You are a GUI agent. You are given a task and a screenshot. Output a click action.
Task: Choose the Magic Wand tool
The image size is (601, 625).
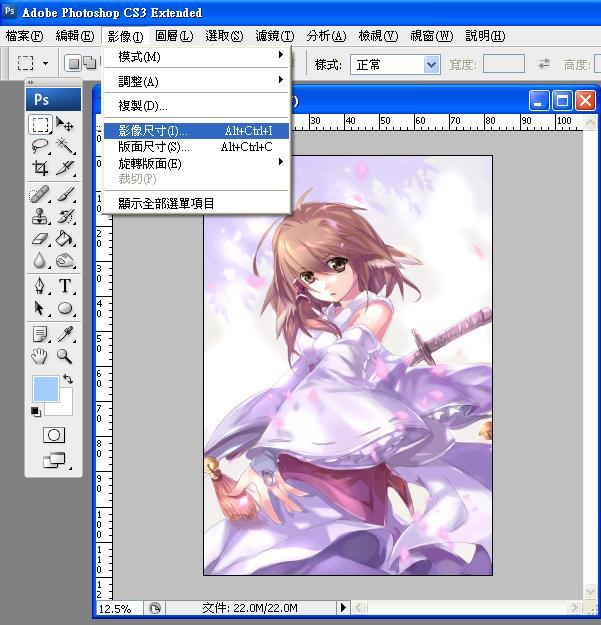click(x=65, y=147)
